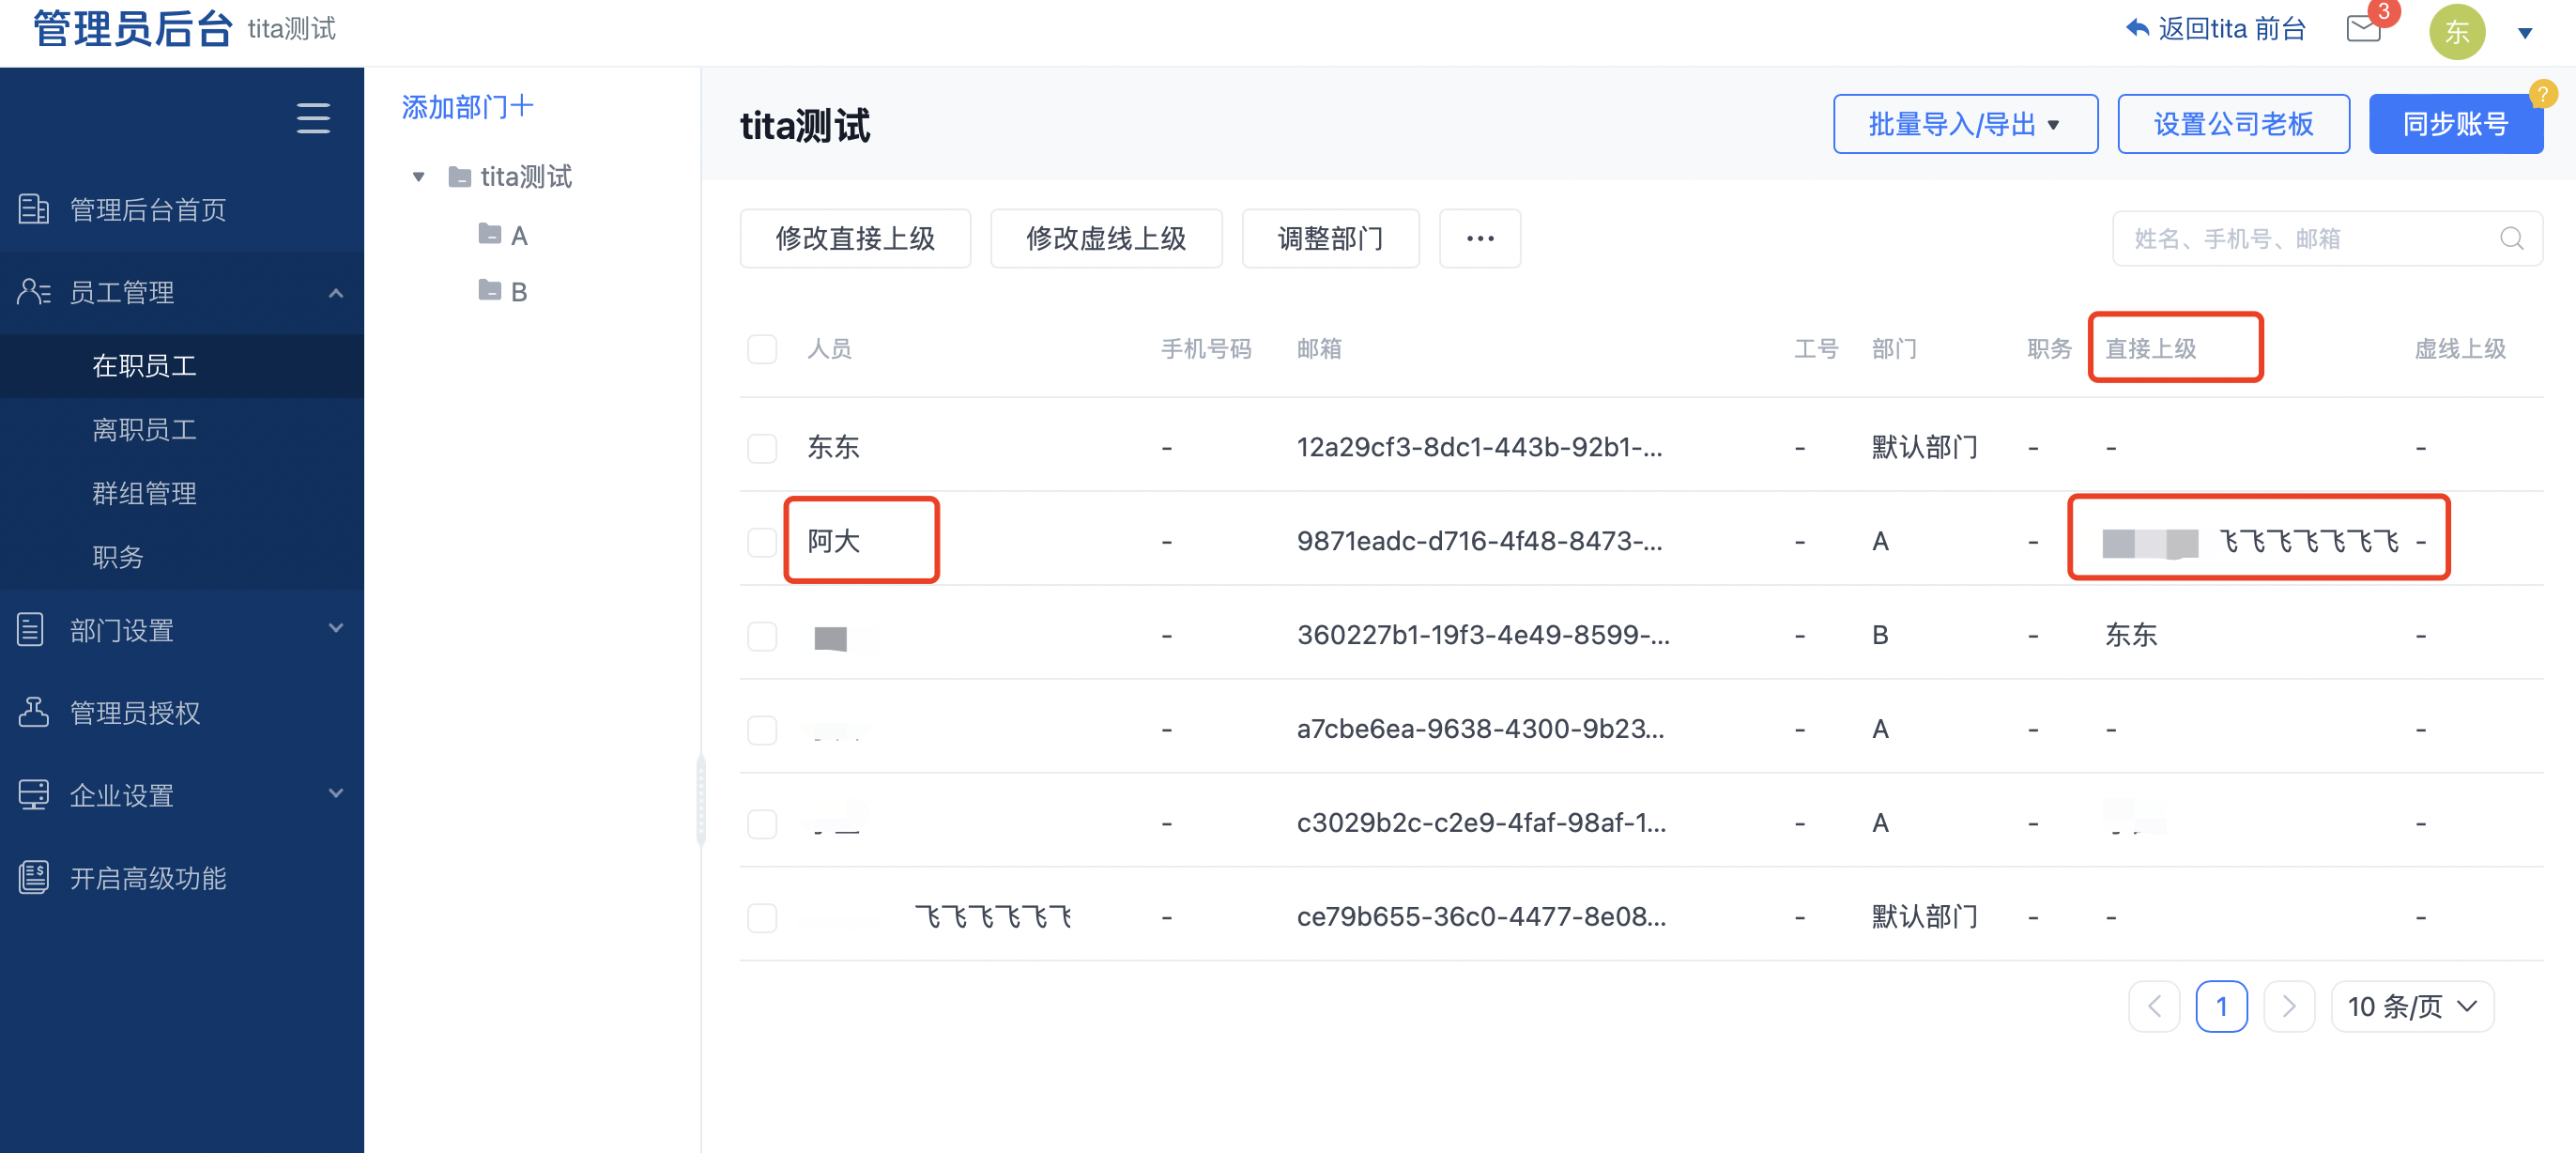Select the checkbox in the 360227b1 email row
The width and height of the screenshot is (2576, 1153).
coord(762,635)
